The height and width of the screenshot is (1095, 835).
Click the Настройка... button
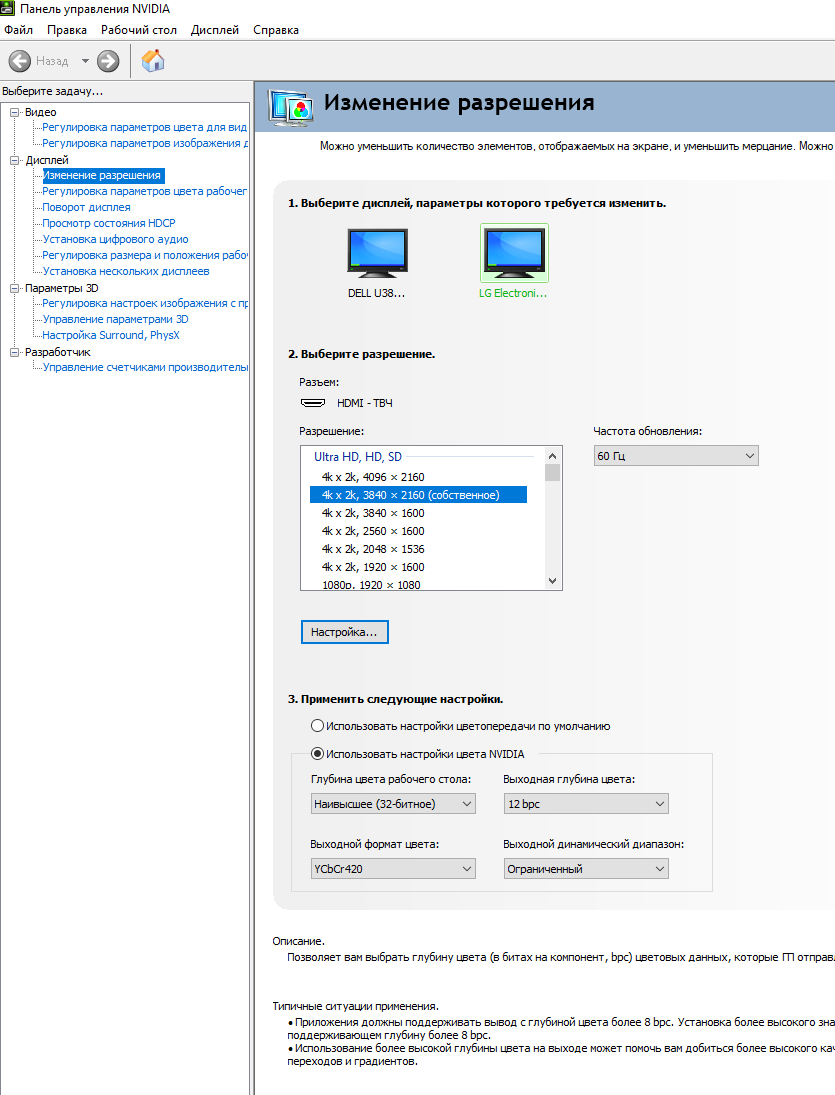point(344,632)
